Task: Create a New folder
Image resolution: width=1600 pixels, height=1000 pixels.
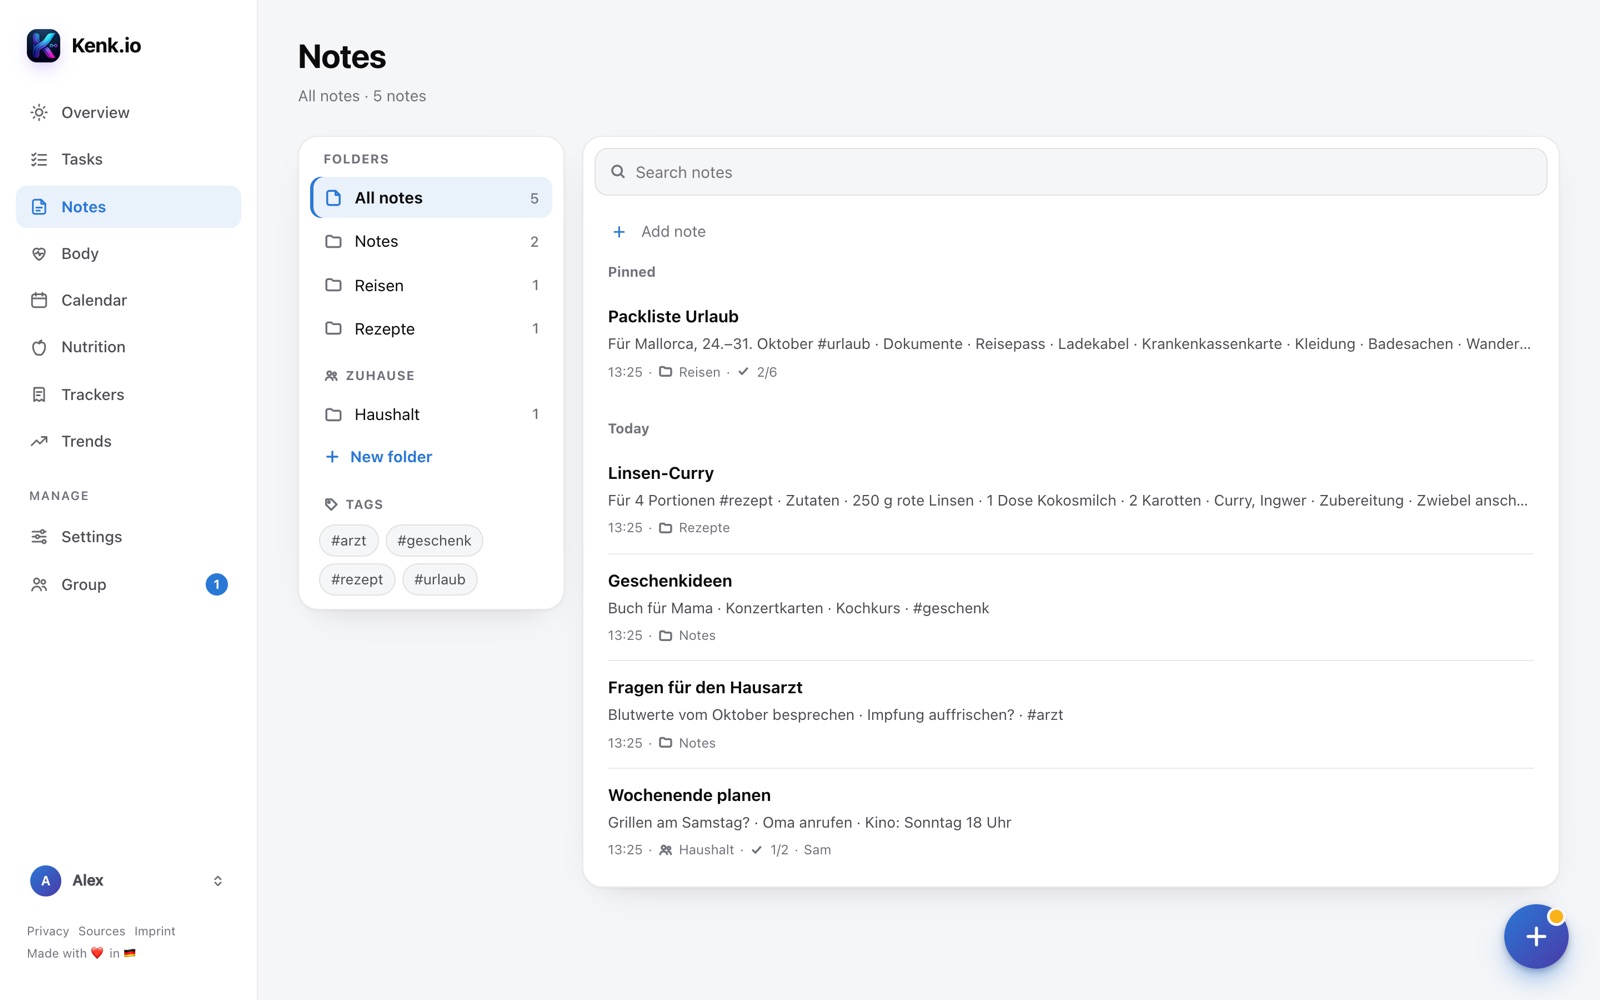Action: click(x=379, y=457)
